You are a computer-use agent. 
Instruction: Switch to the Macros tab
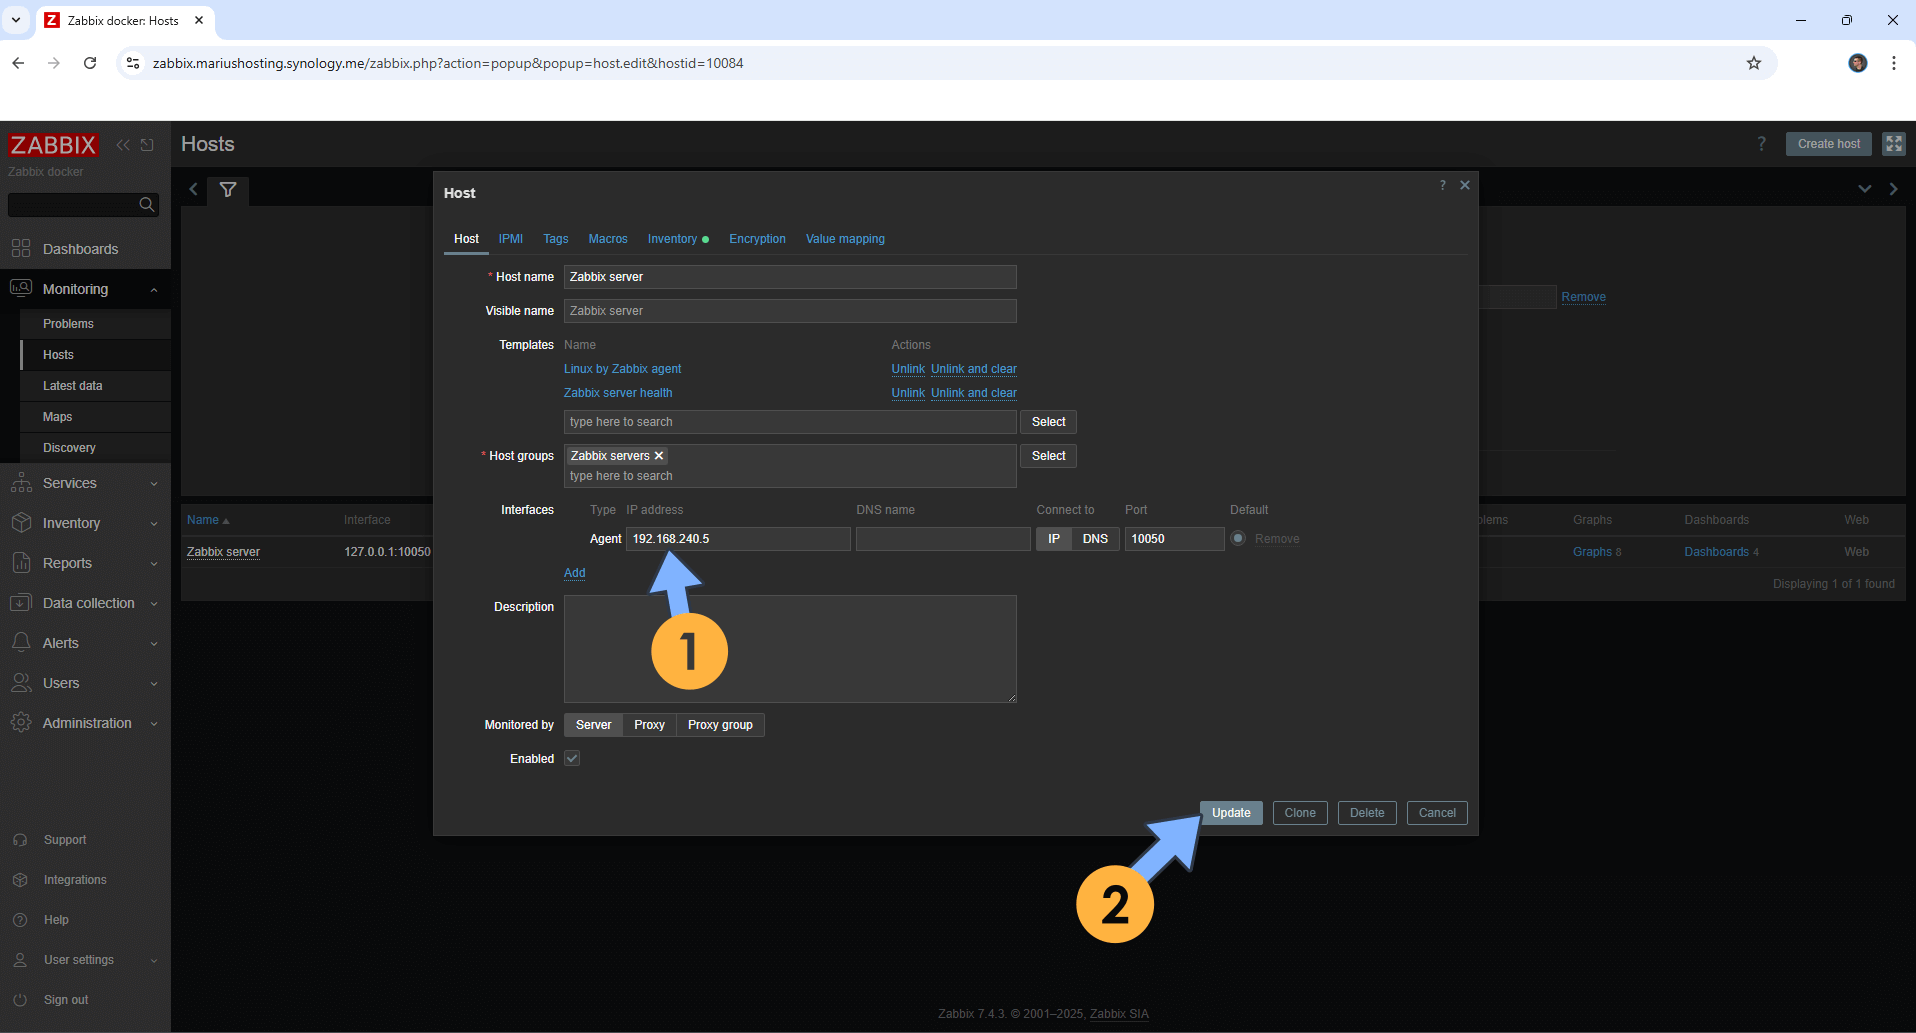(x=608, y=239)
